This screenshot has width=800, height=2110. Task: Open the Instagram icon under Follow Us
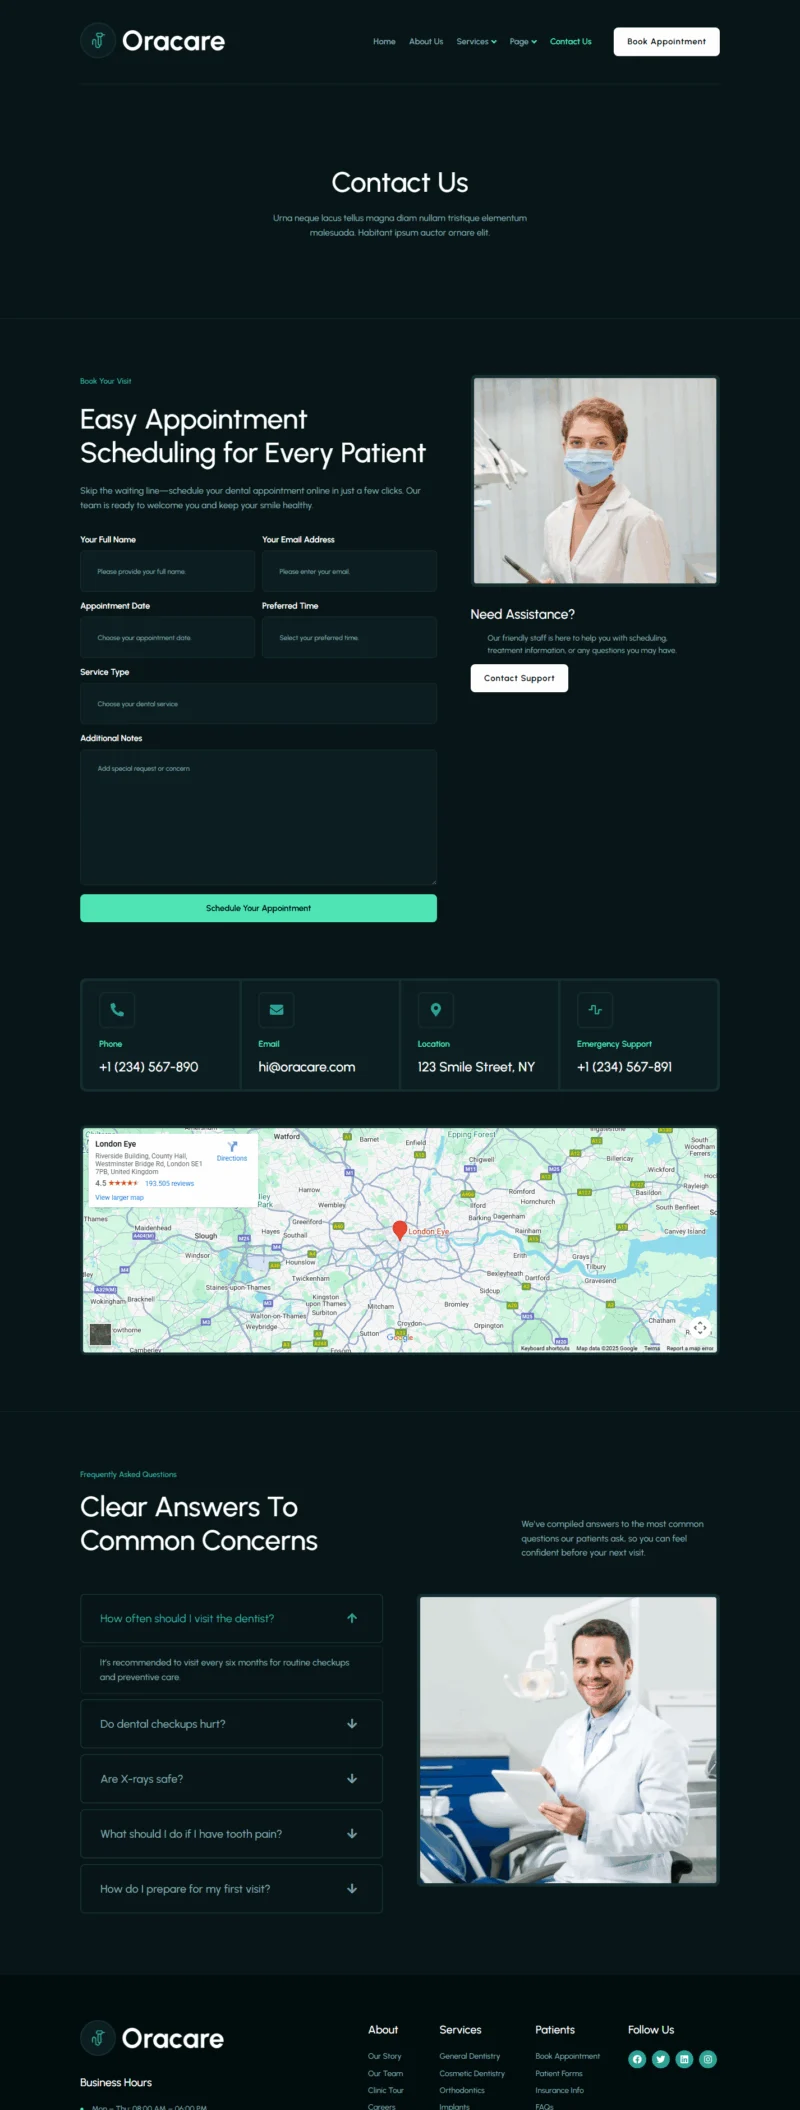click(708, 2059)
